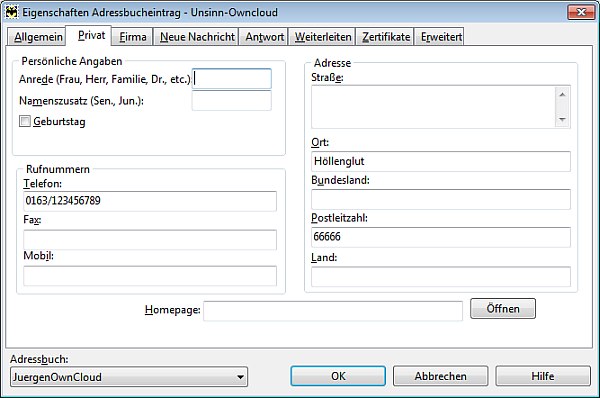Image resolution: width=600 pixels, height=398 pixels.
Task: Confirm with the OK button
Action: (x=338, y=376)
